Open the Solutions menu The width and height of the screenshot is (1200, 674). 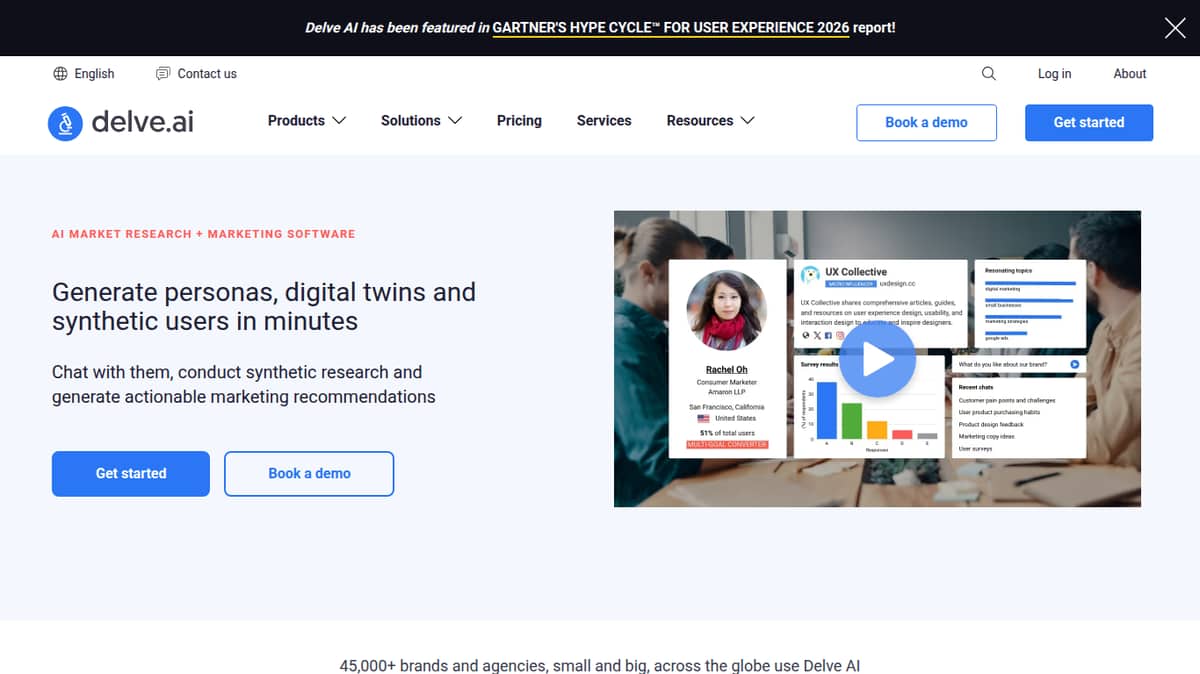click(x=410, y=121)
